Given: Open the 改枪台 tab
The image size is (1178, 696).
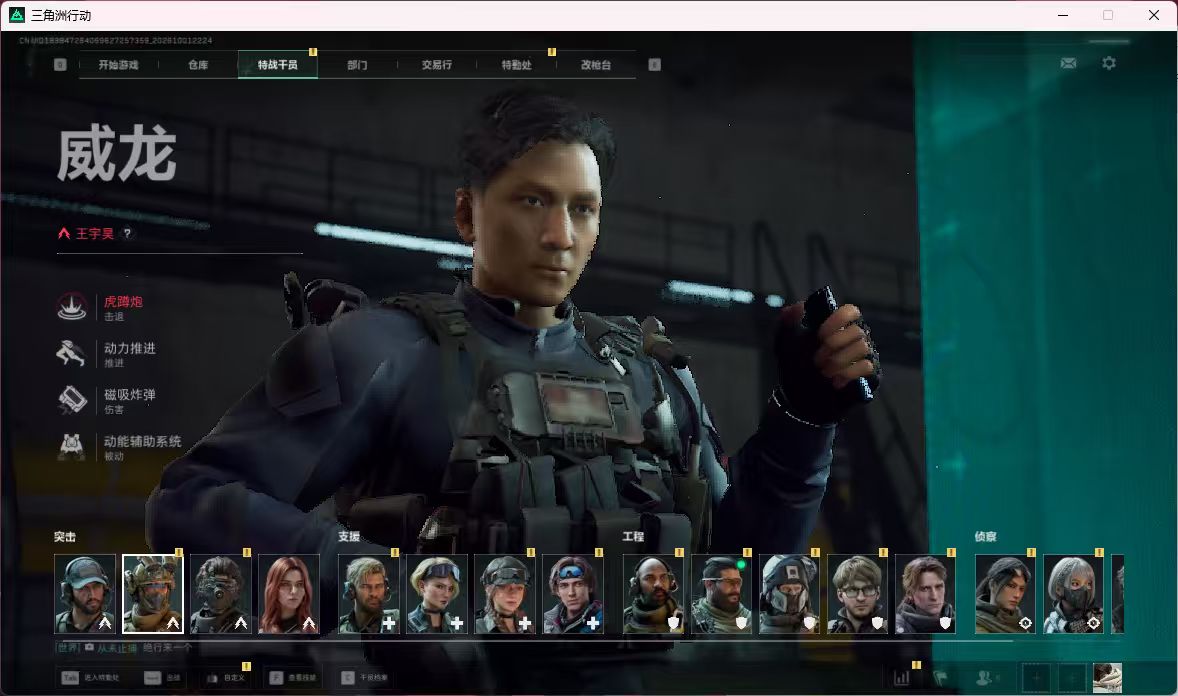Looking at the screenshot, I should tap(596, 65).
